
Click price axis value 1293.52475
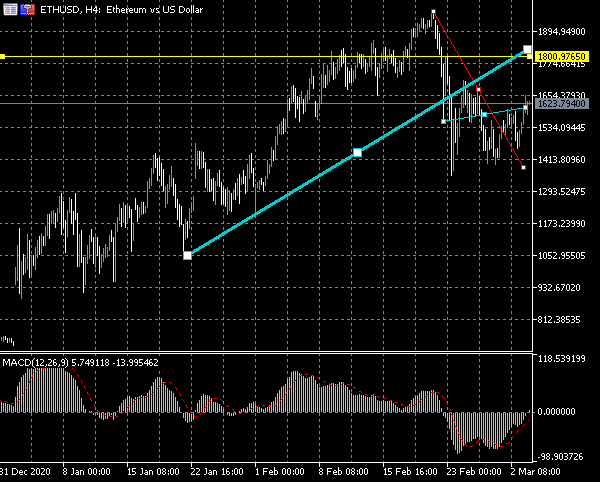click(561, 192)
